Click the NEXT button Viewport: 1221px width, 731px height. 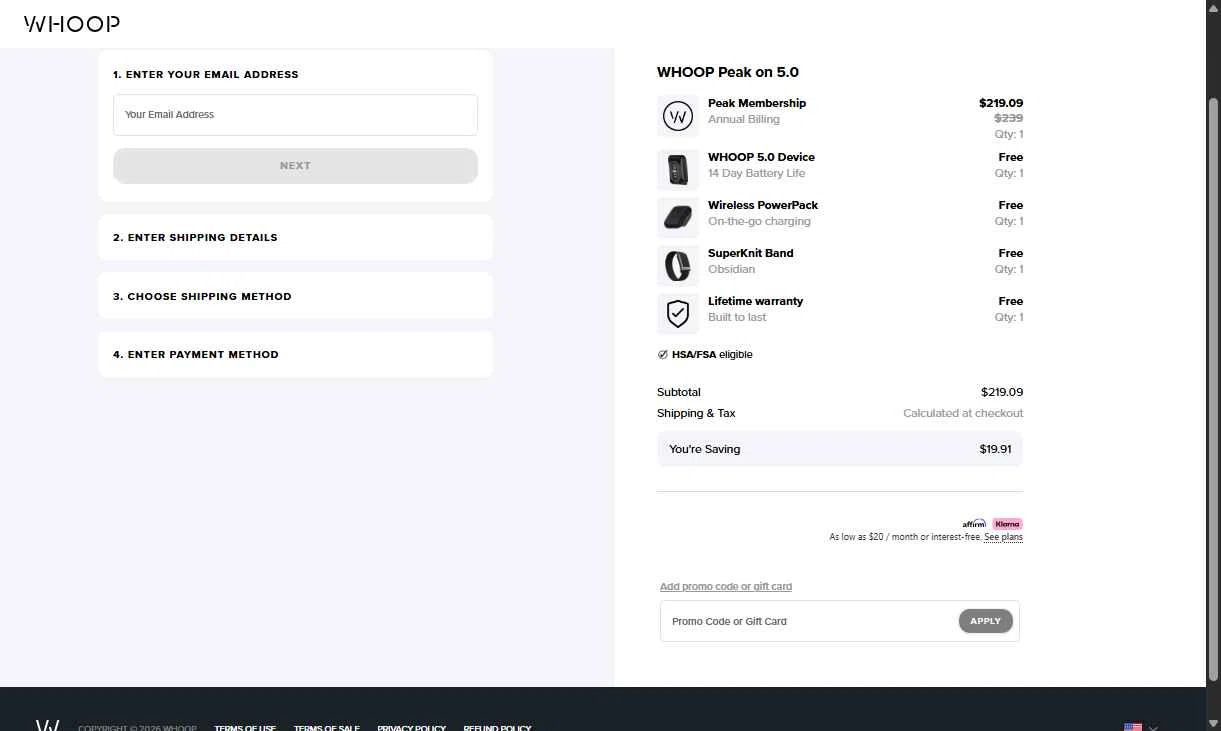[x=295, y=166]
